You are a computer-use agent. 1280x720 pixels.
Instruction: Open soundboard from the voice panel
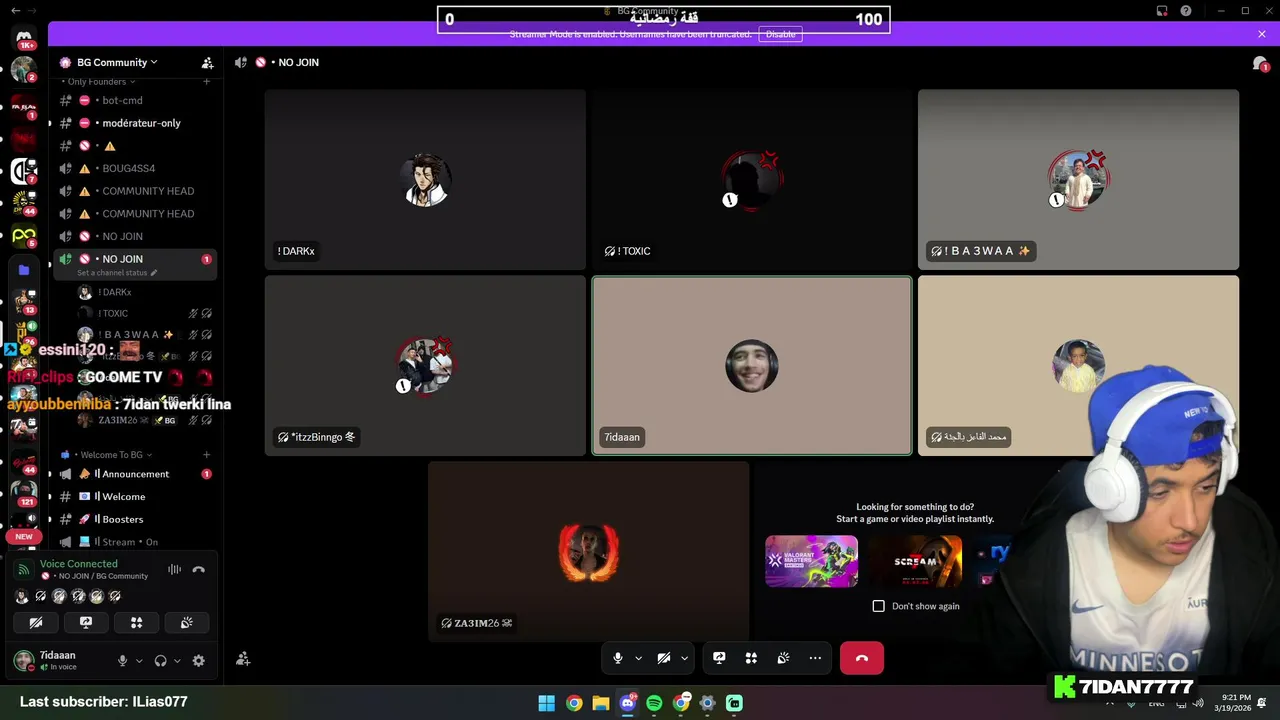(186, 622)
